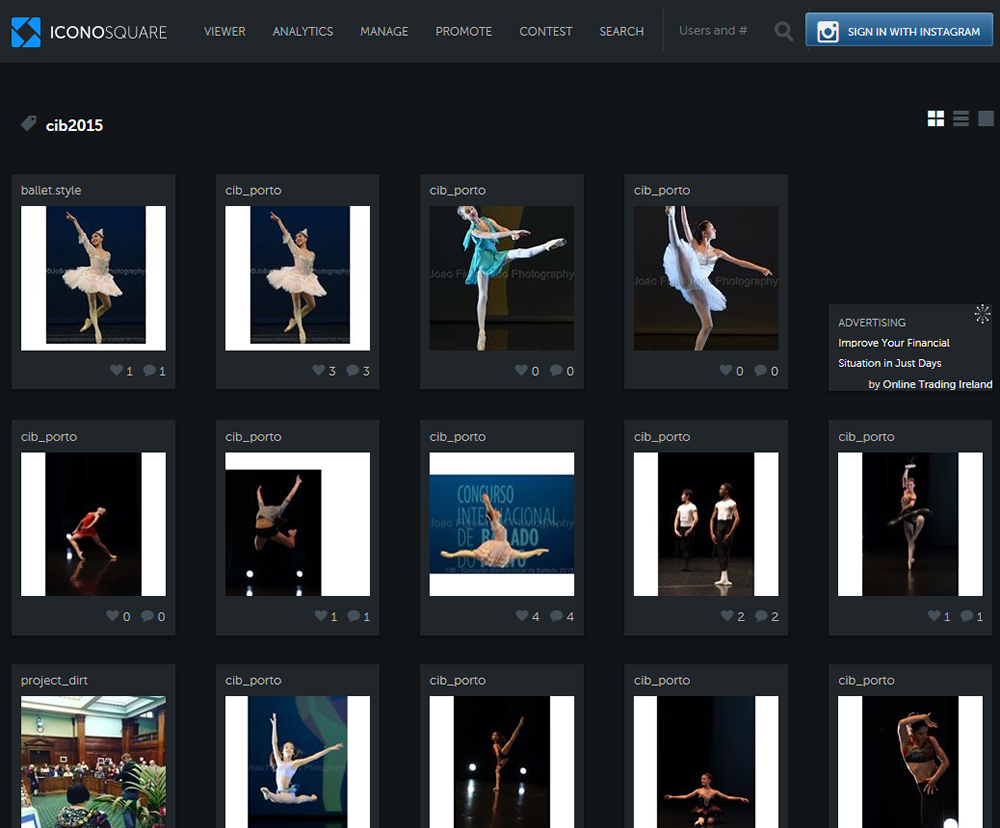Image resolution: width=1000 pixels, height=828 pixels.
Task: Open the ballet.style pink tutu thumbnail
Action: (93, 278)
